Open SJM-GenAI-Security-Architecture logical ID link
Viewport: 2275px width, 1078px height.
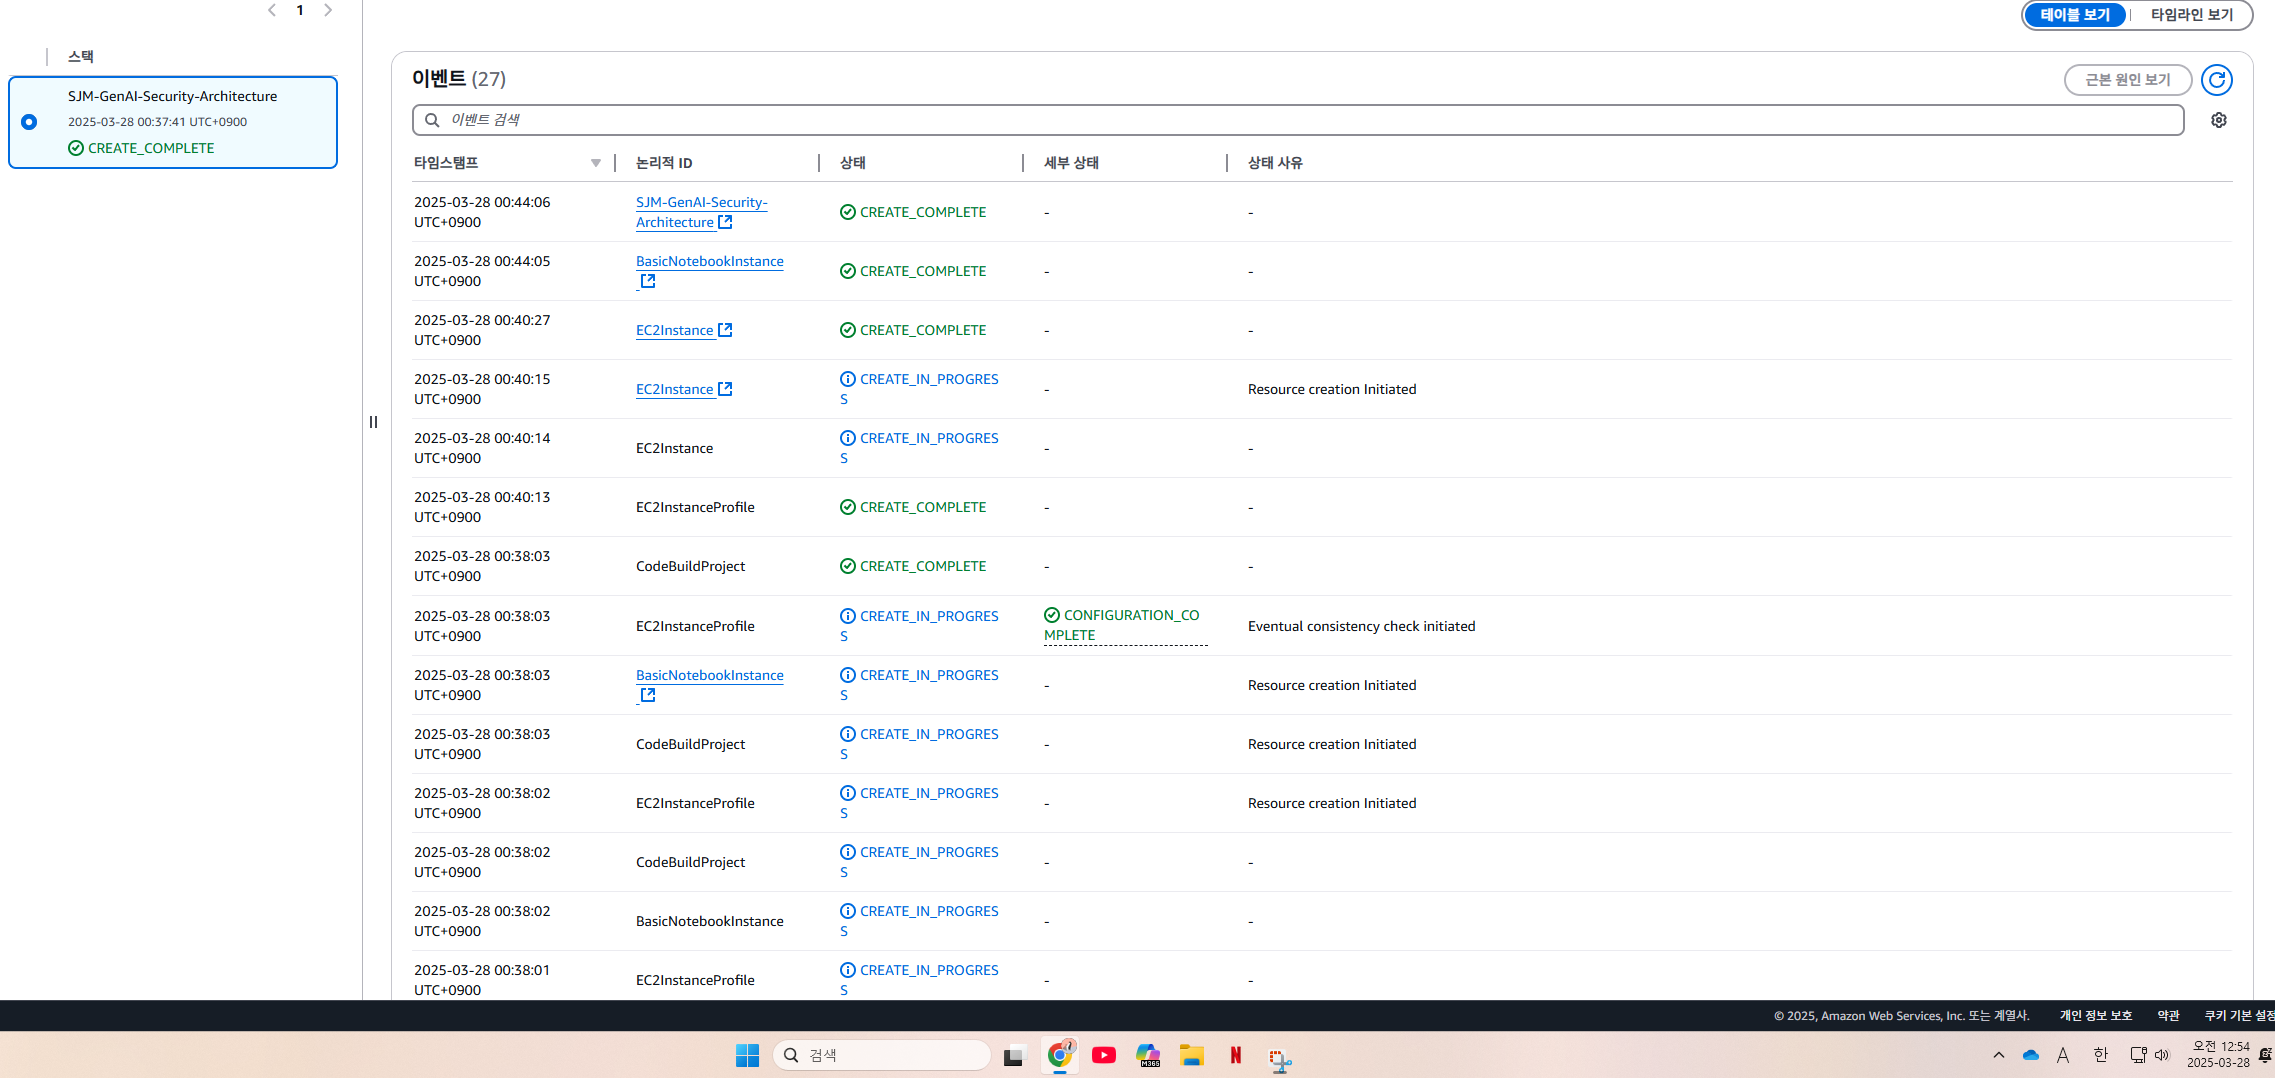coord(702,212)
